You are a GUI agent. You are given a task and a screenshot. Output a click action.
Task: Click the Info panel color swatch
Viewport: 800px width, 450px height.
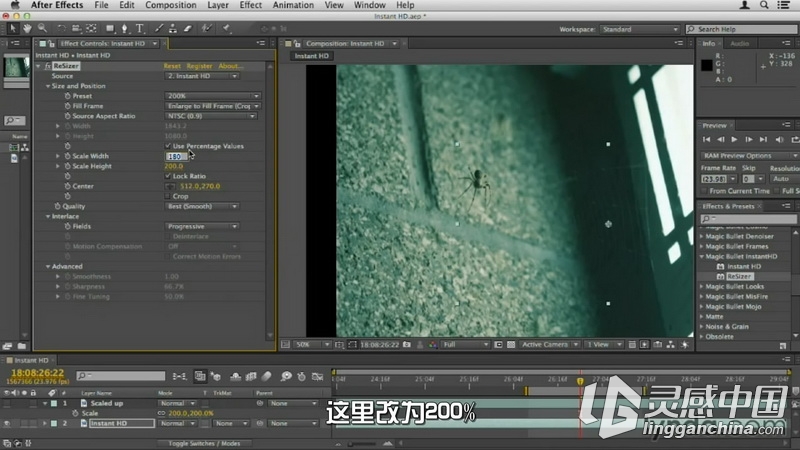(707, 65)
